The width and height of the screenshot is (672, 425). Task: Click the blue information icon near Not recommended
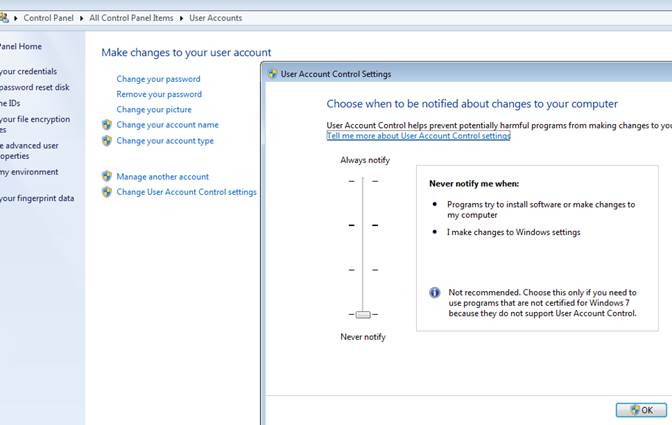(x=435, y=292)
